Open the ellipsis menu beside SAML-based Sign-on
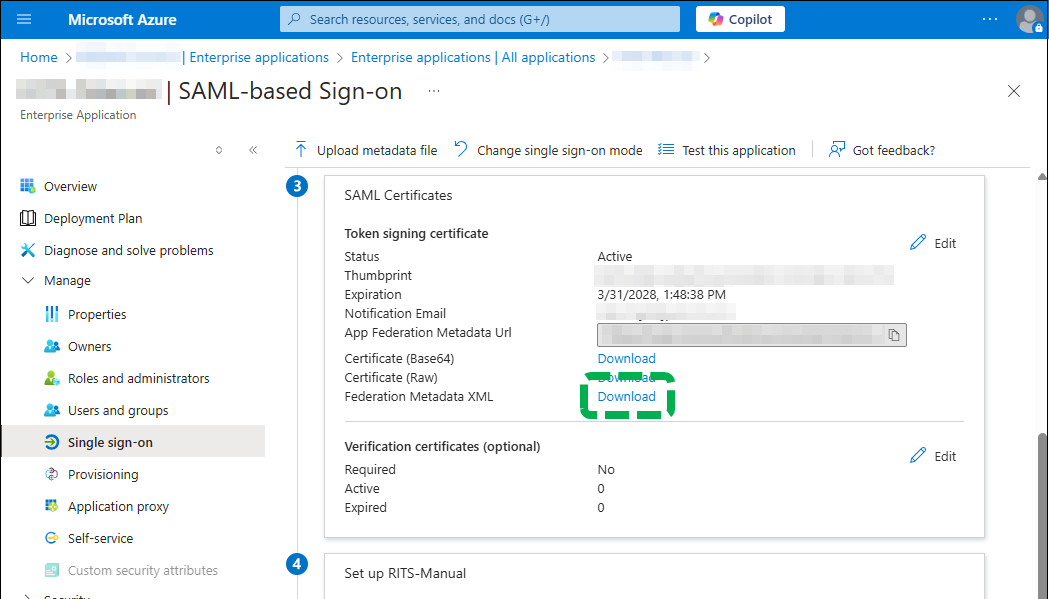Viewport: 1049px width, 599px height. pyautogui.click(x=433, y=92)
